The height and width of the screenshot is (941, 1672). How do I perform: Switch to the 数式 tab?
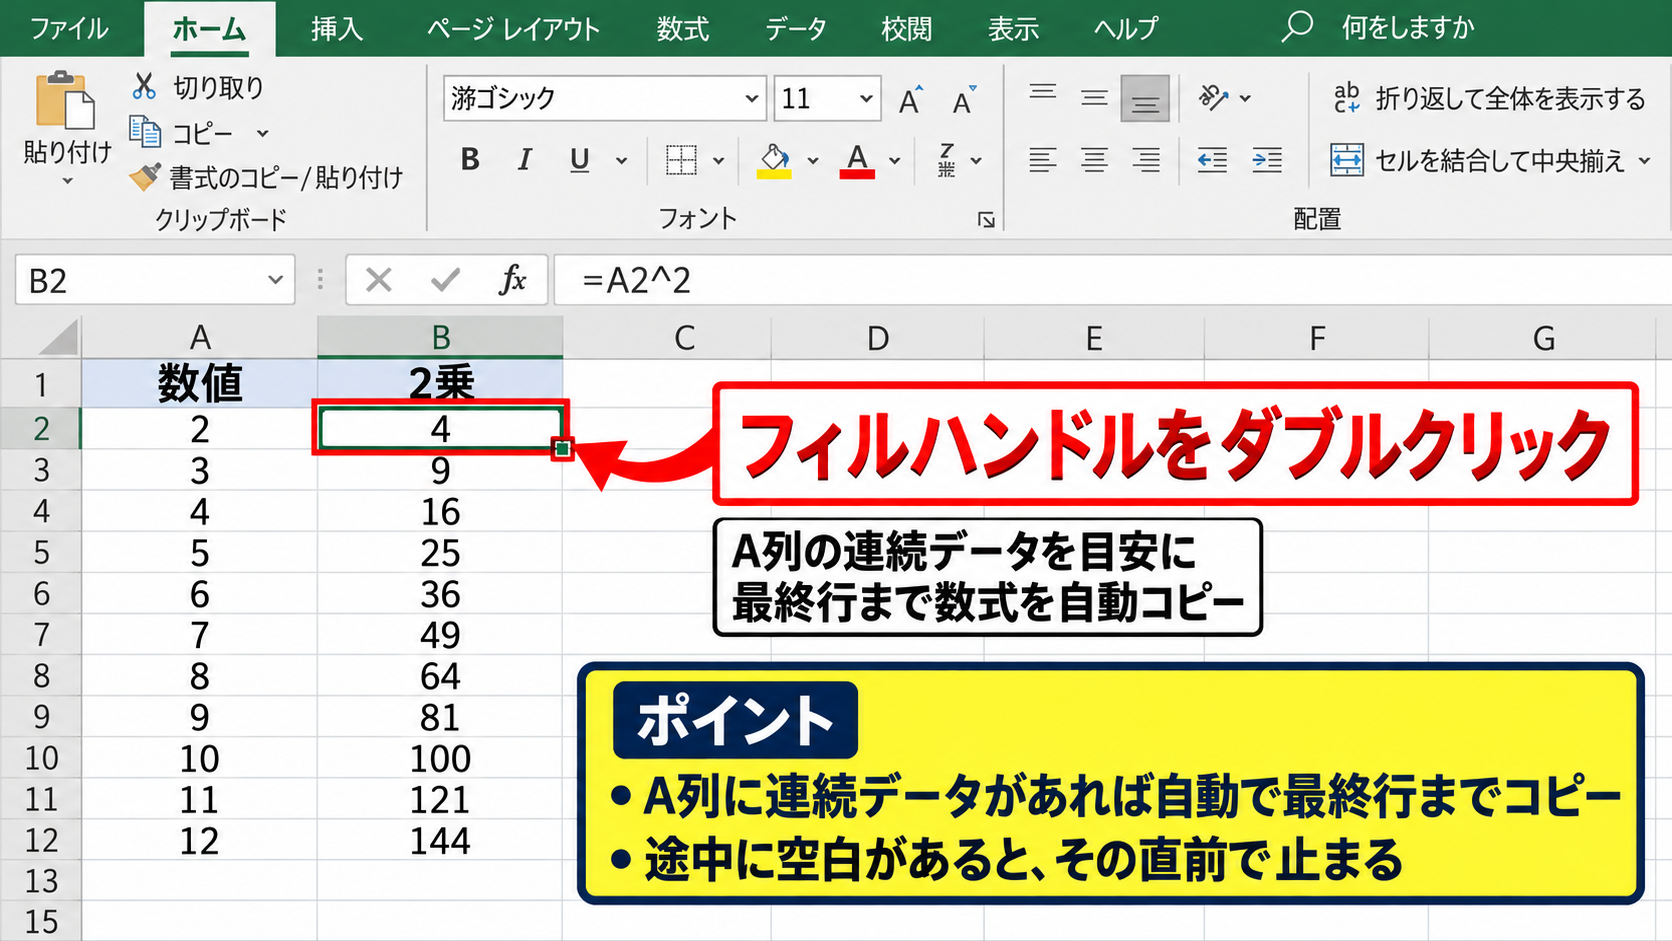682,28
